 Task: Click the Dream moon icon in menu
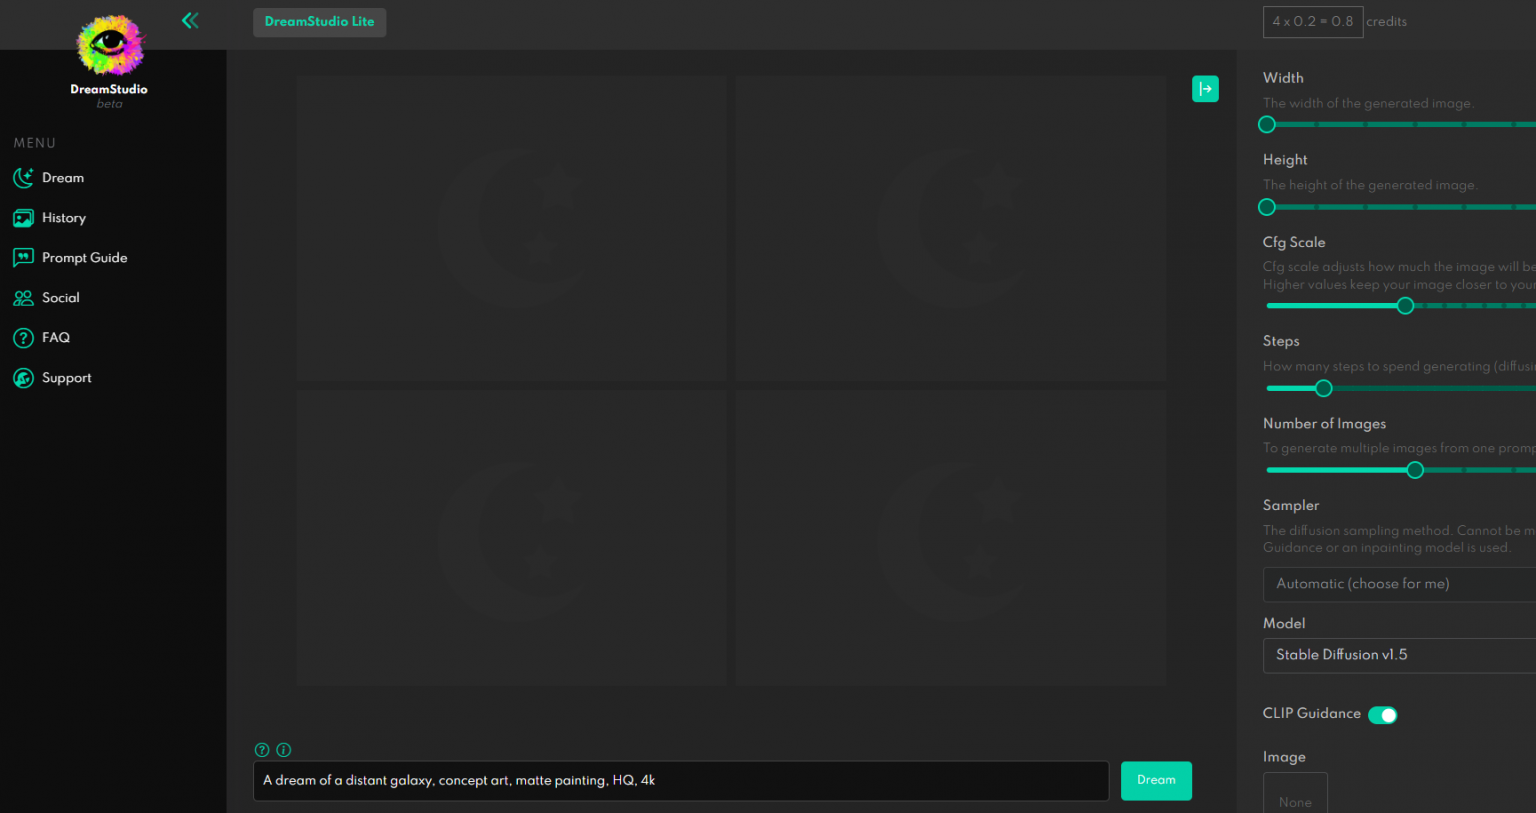(23, 178)
